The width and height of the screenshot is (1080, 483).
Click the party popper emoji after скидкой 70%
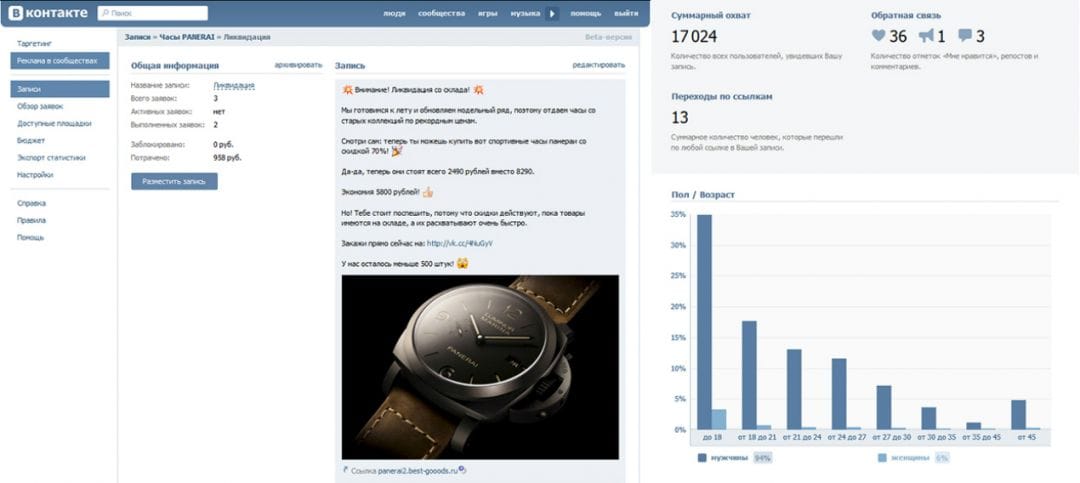pyautogui.click(x=397, y=150)
